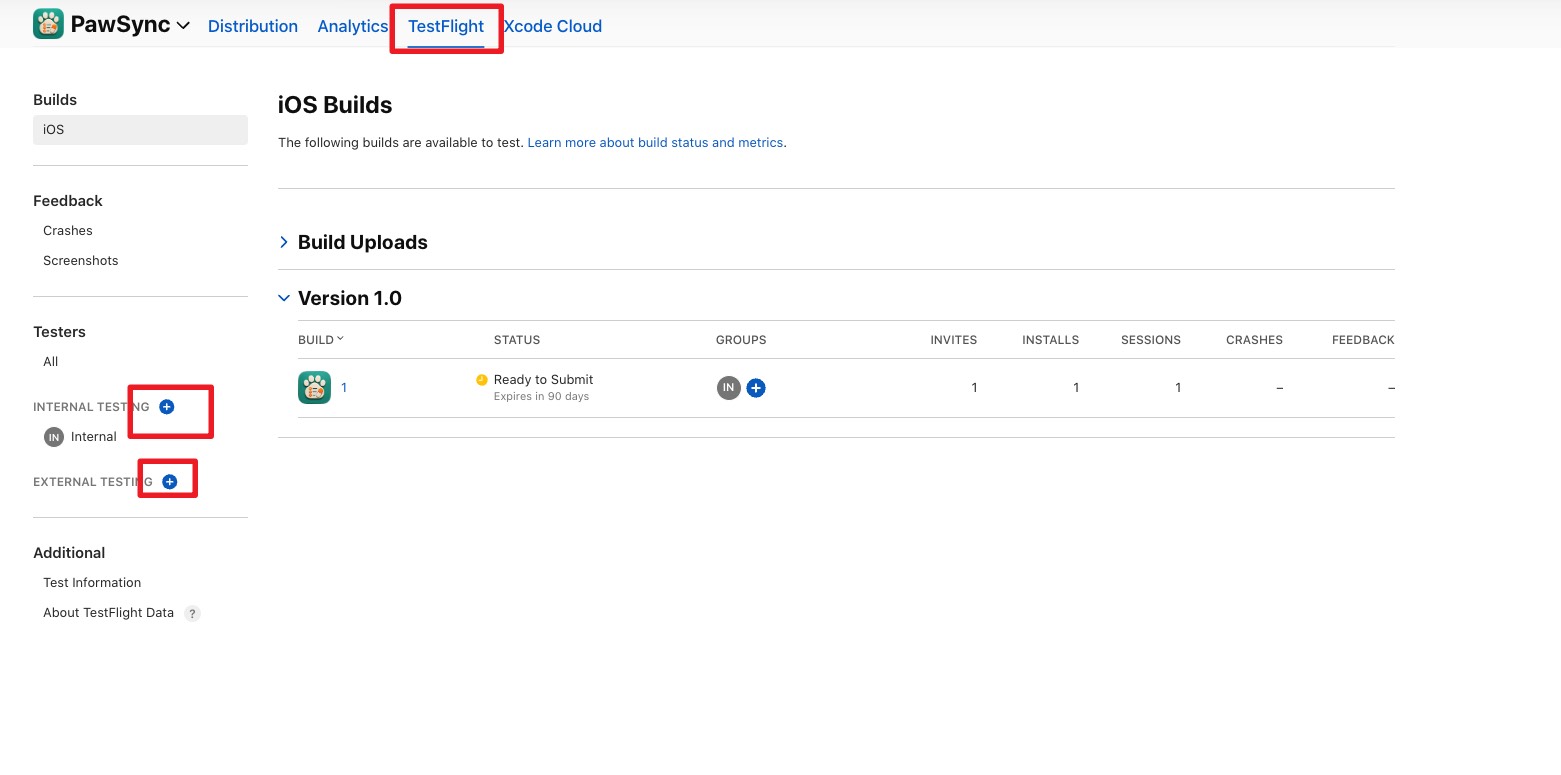1561x775 pixels.
Task: Go to the Xcode Cloud tab
Action: [553, 26]
